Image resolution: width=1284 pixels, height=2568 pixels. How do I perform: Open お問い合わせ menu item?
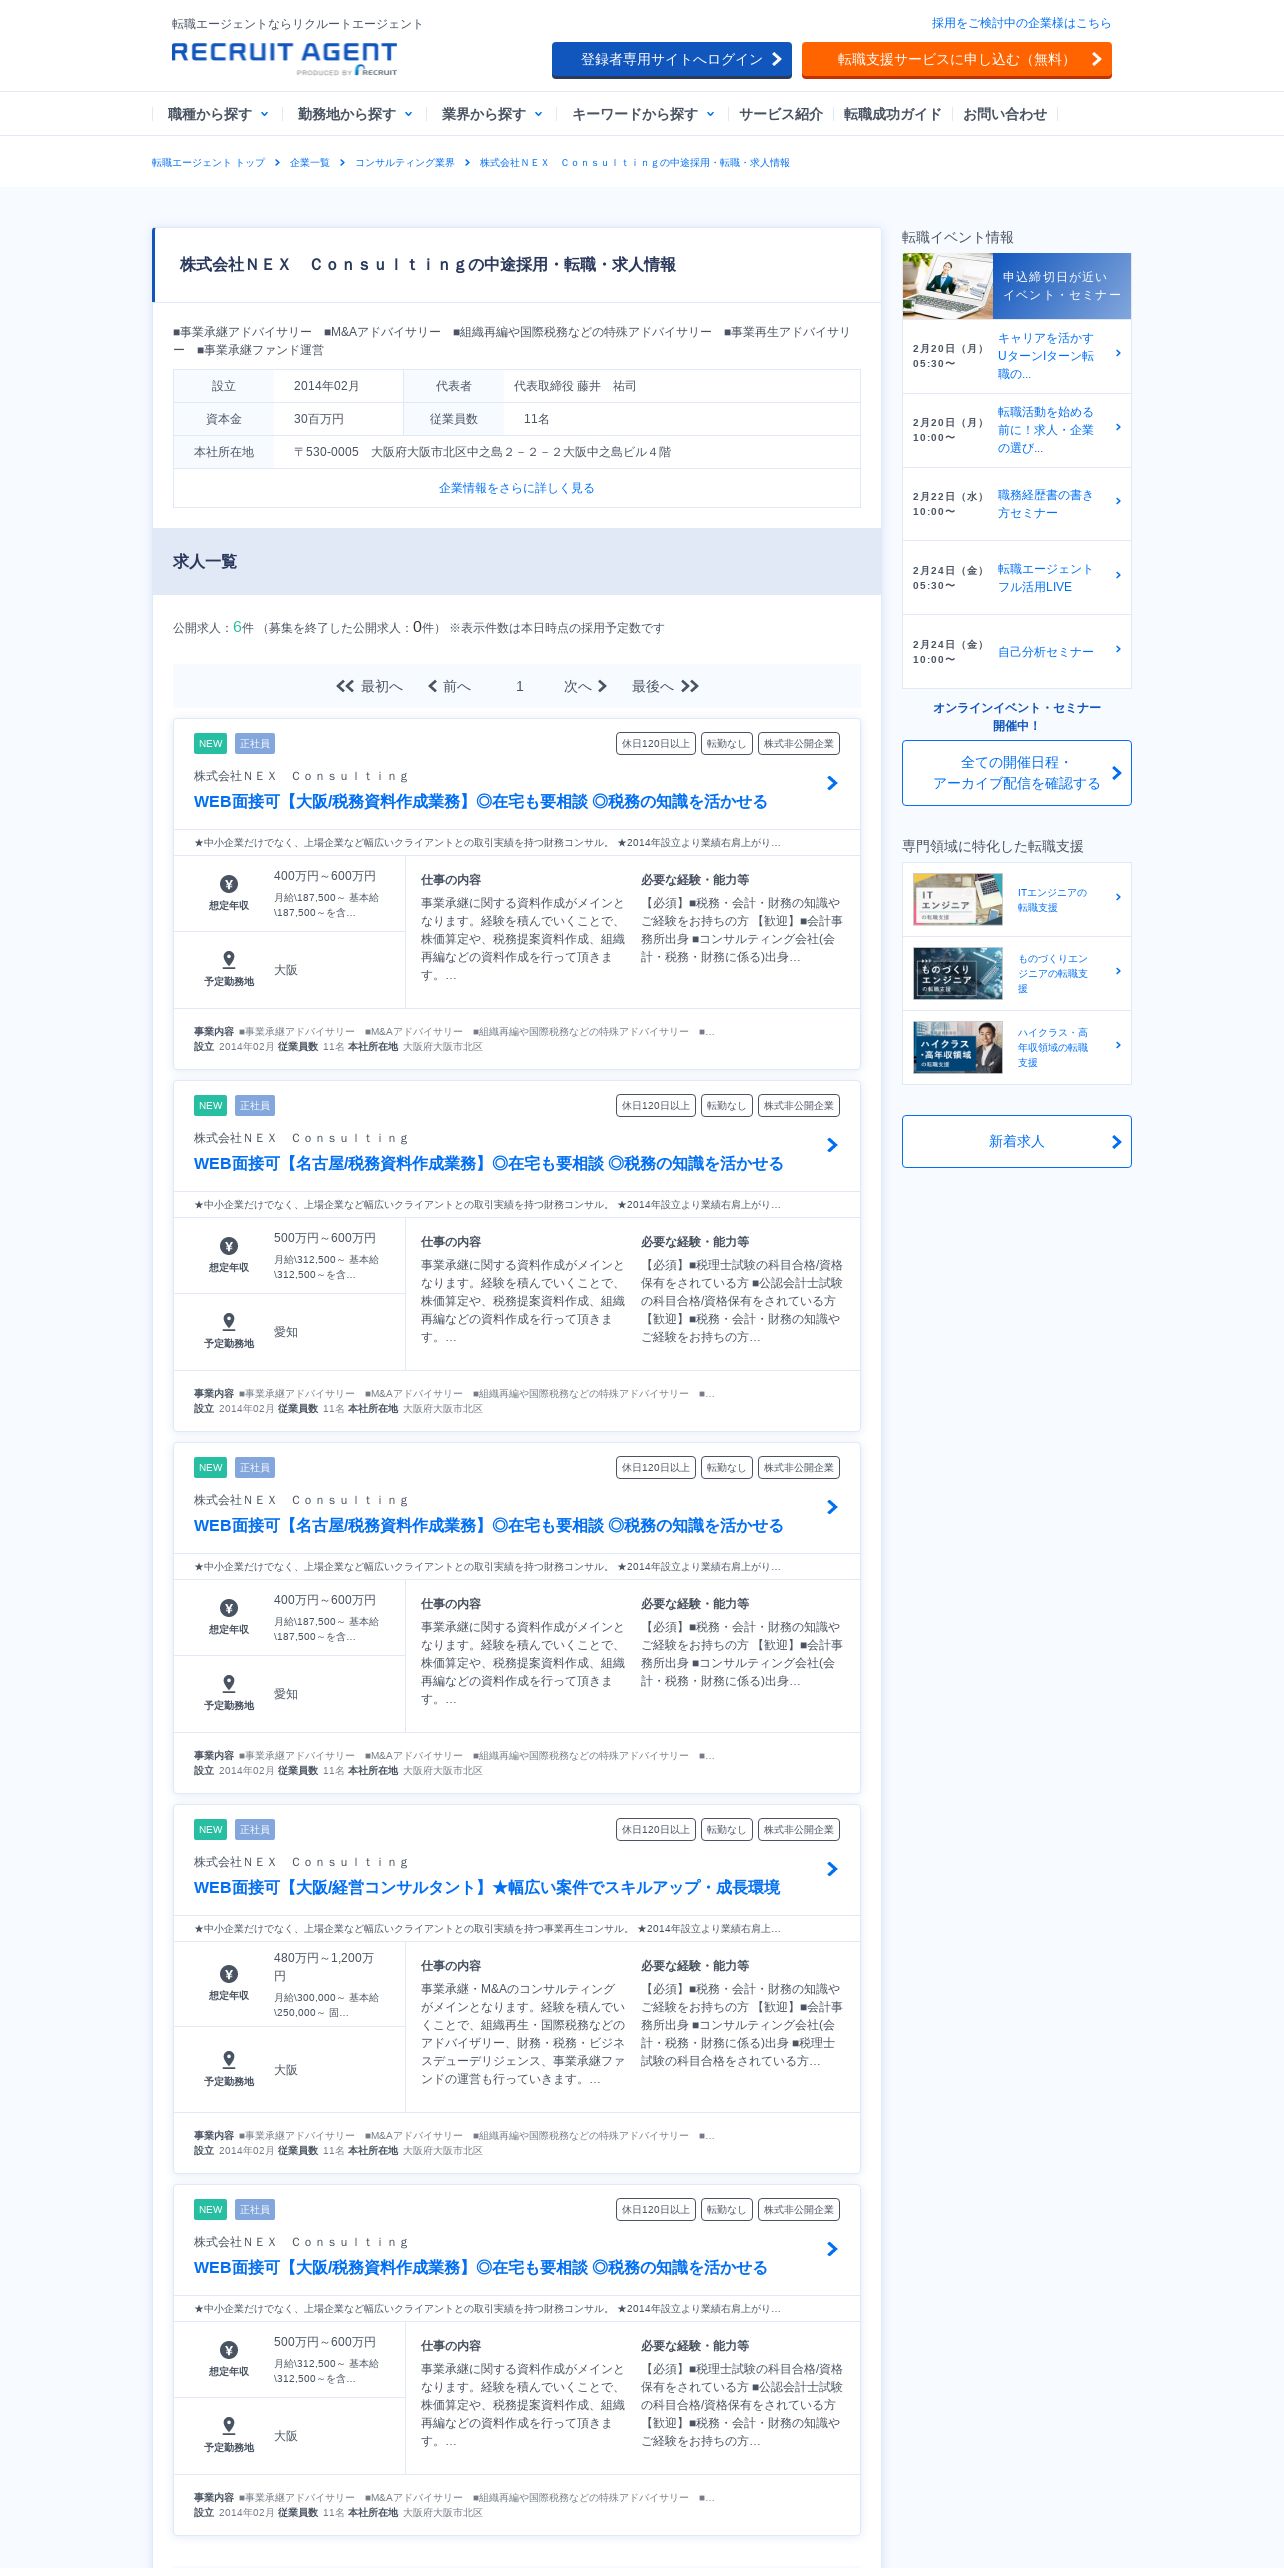(1005, 114)
